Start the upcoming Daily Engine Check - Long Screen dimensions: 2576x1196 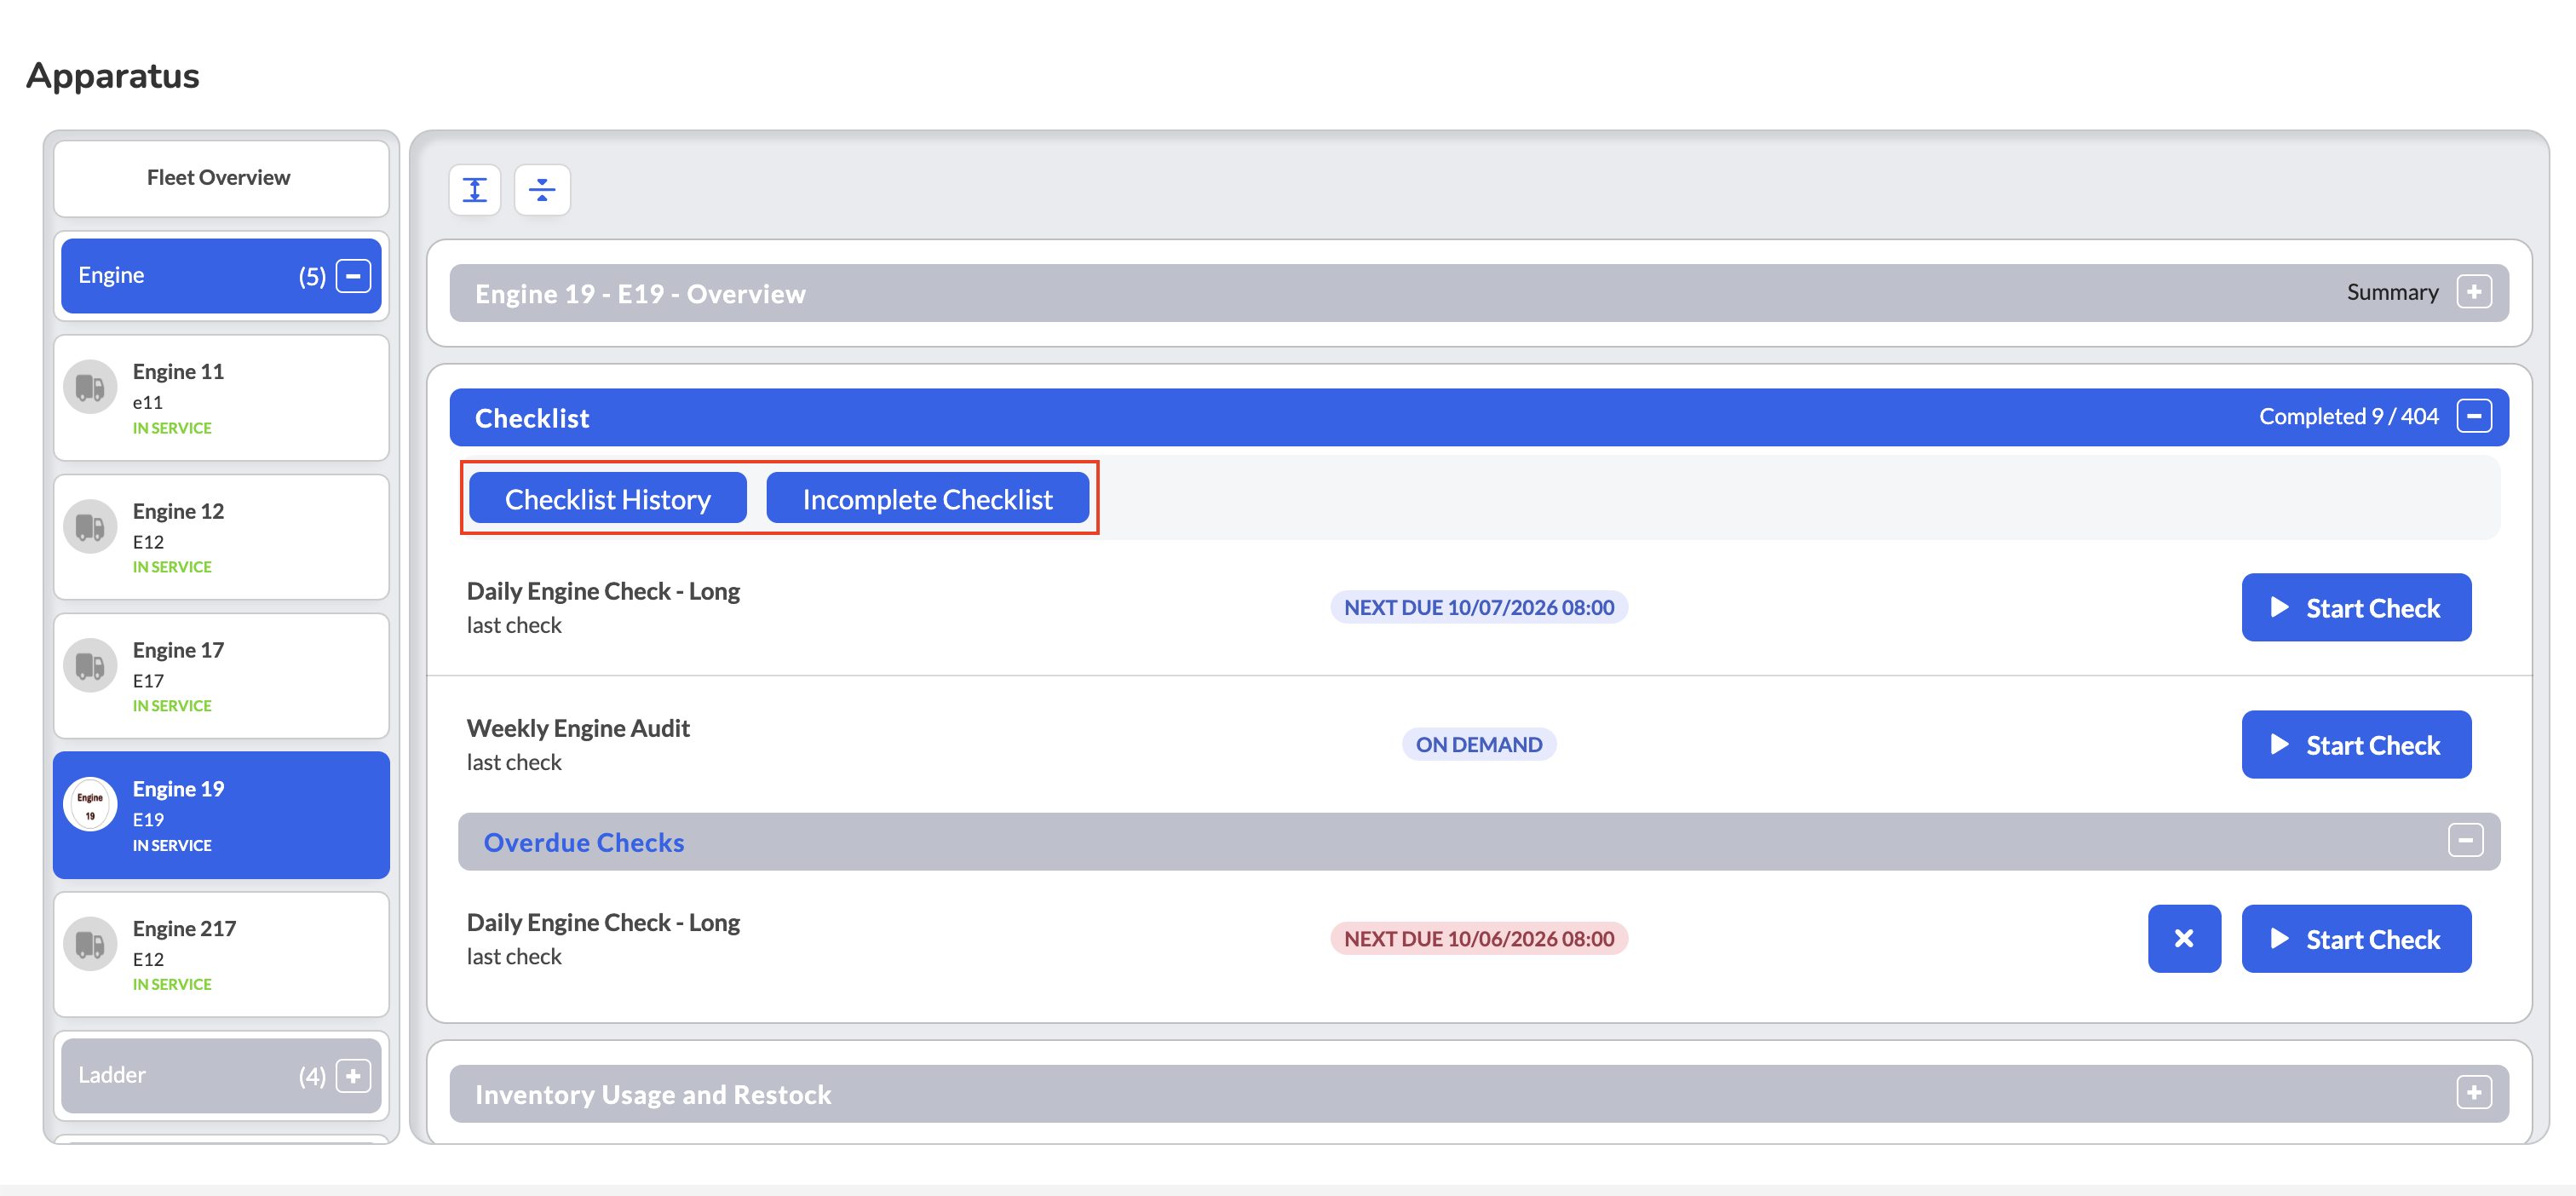pos(2356,607)
